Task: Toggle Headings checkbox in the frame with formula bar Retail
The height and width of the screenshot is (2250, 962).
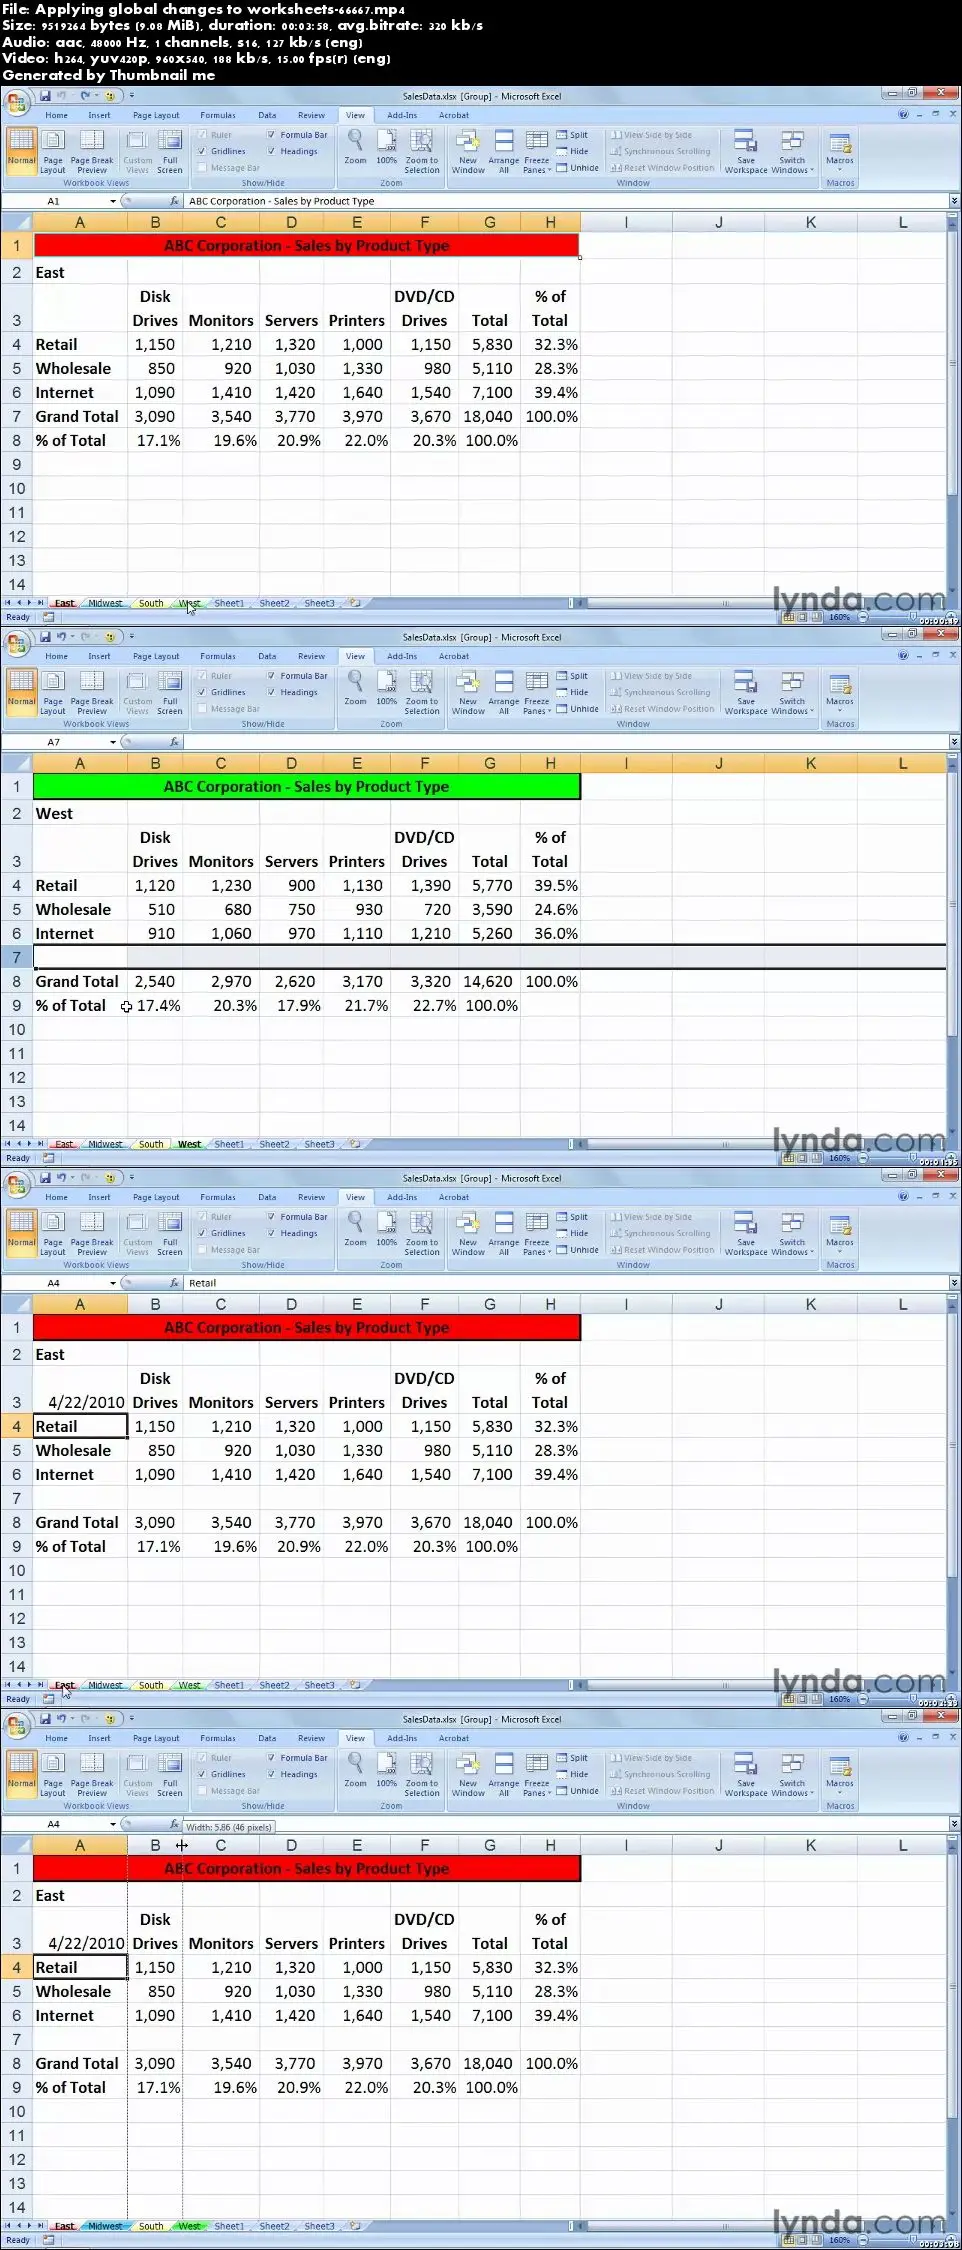Action: coord(272,1234)
